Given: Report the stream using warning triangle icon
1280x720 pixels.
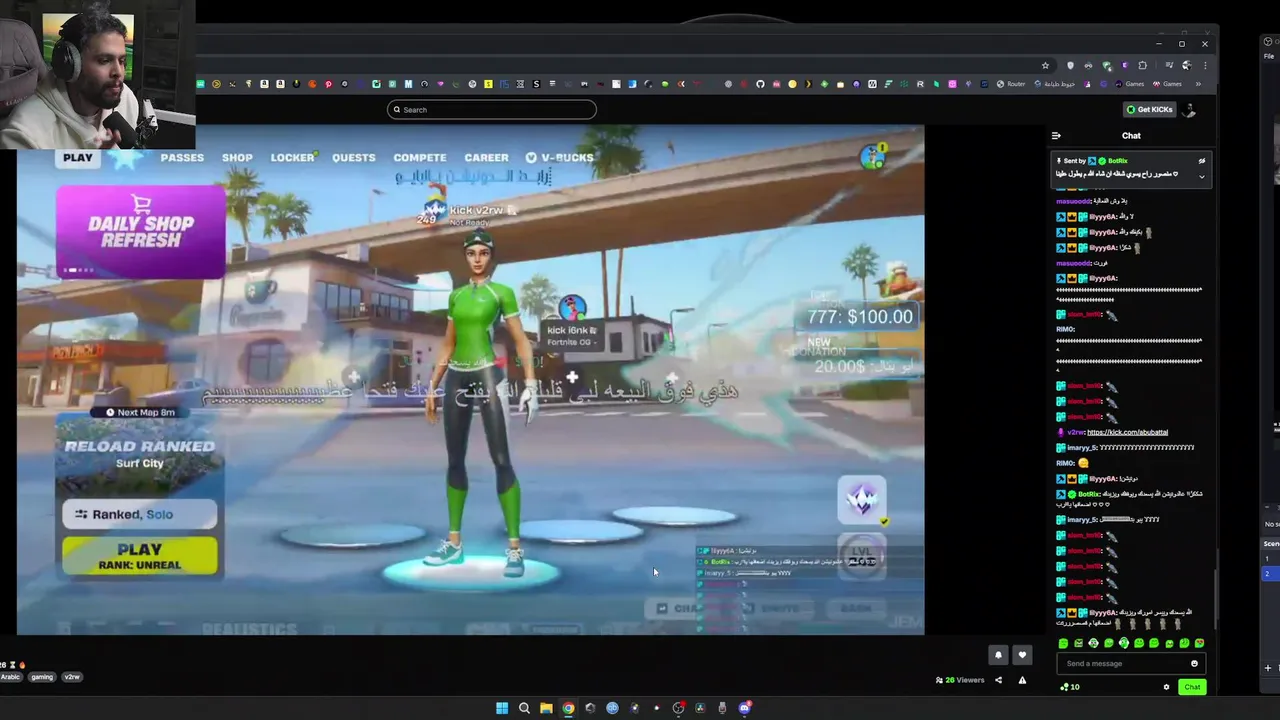Looking at the screenshot, I should pyautogui.click(x=1022, y=680).
